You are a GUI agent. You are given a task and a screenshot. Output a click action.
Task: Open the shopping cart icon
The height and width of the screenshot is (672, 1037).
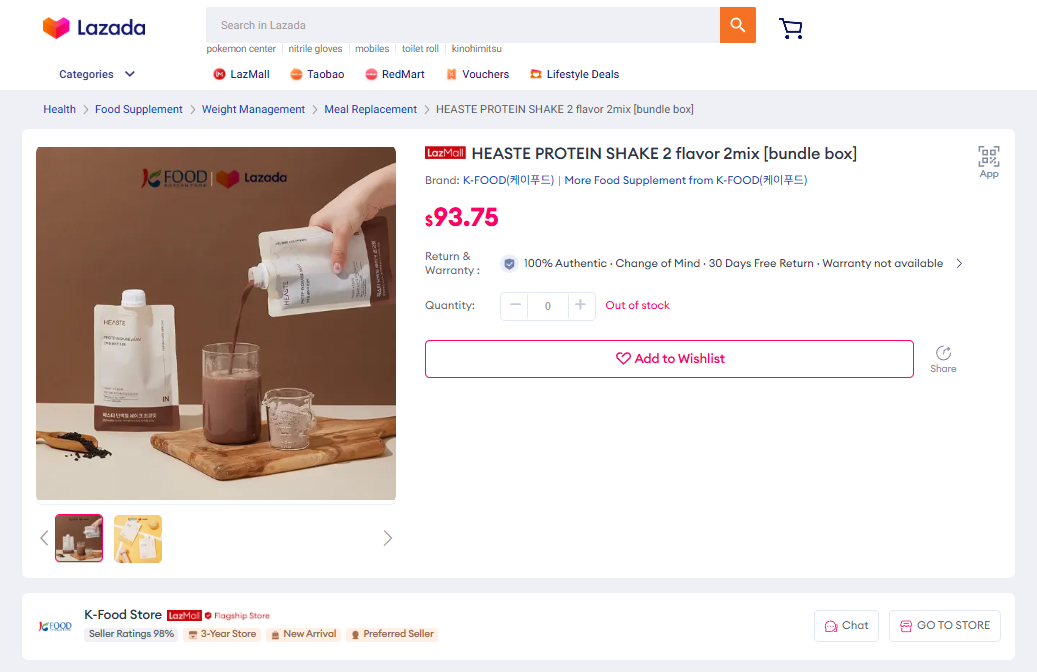tap(790, 28)
